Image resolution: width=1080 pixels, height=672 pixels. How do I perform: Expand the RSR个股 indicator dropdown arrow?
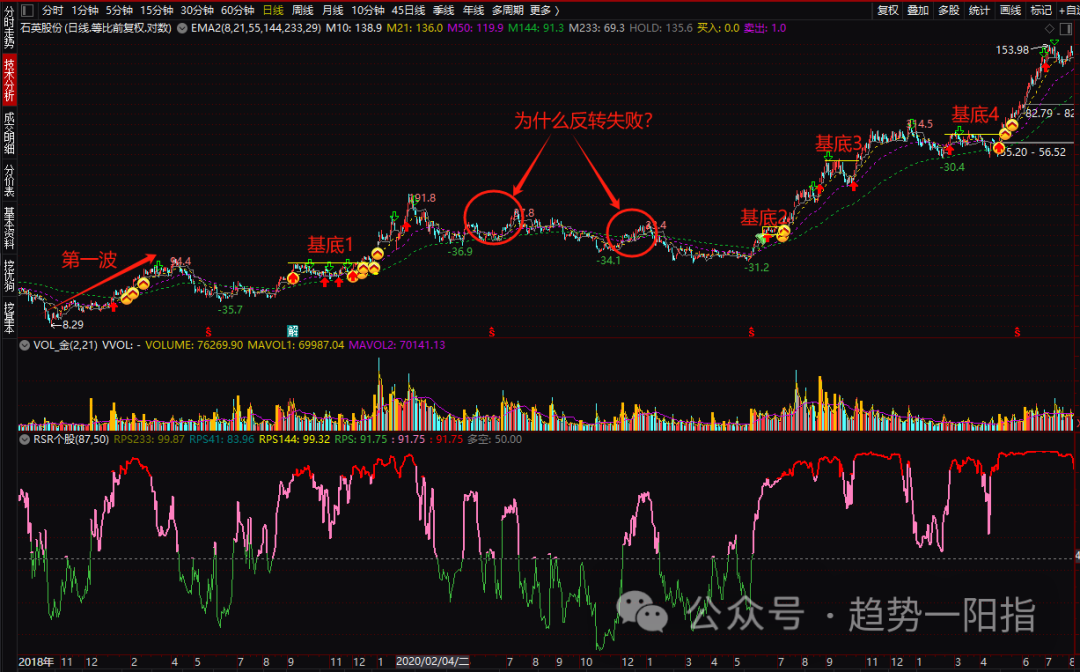[25, 439]
